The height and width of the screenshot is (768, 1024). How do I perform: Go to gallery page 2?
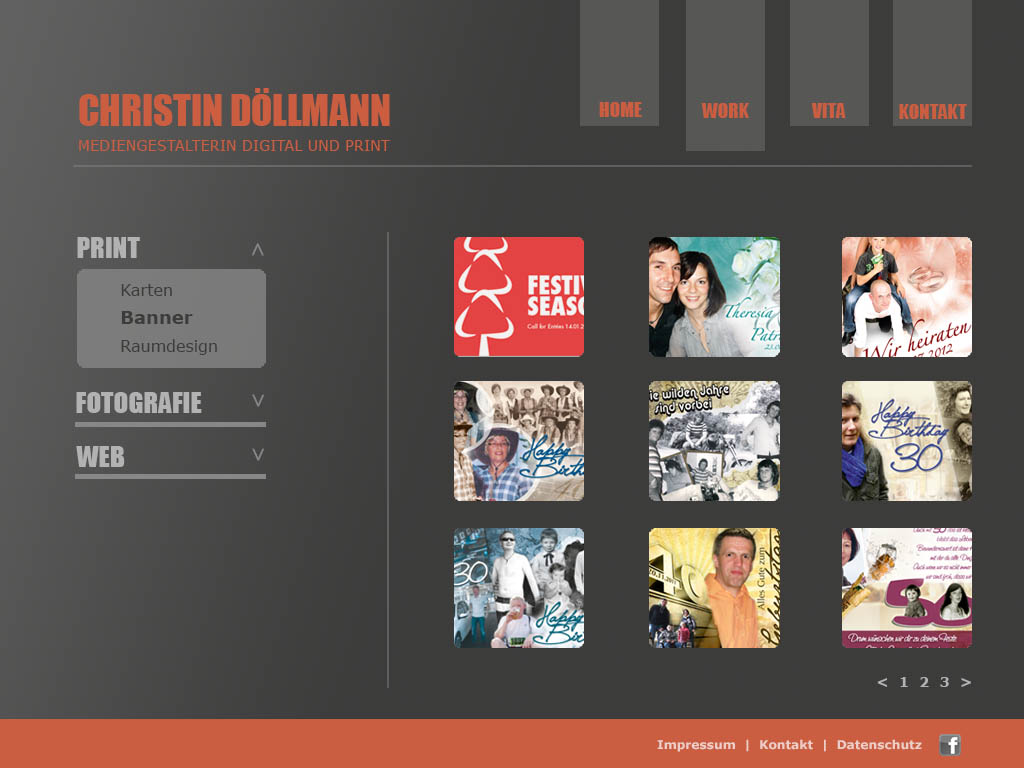[924, 683]
